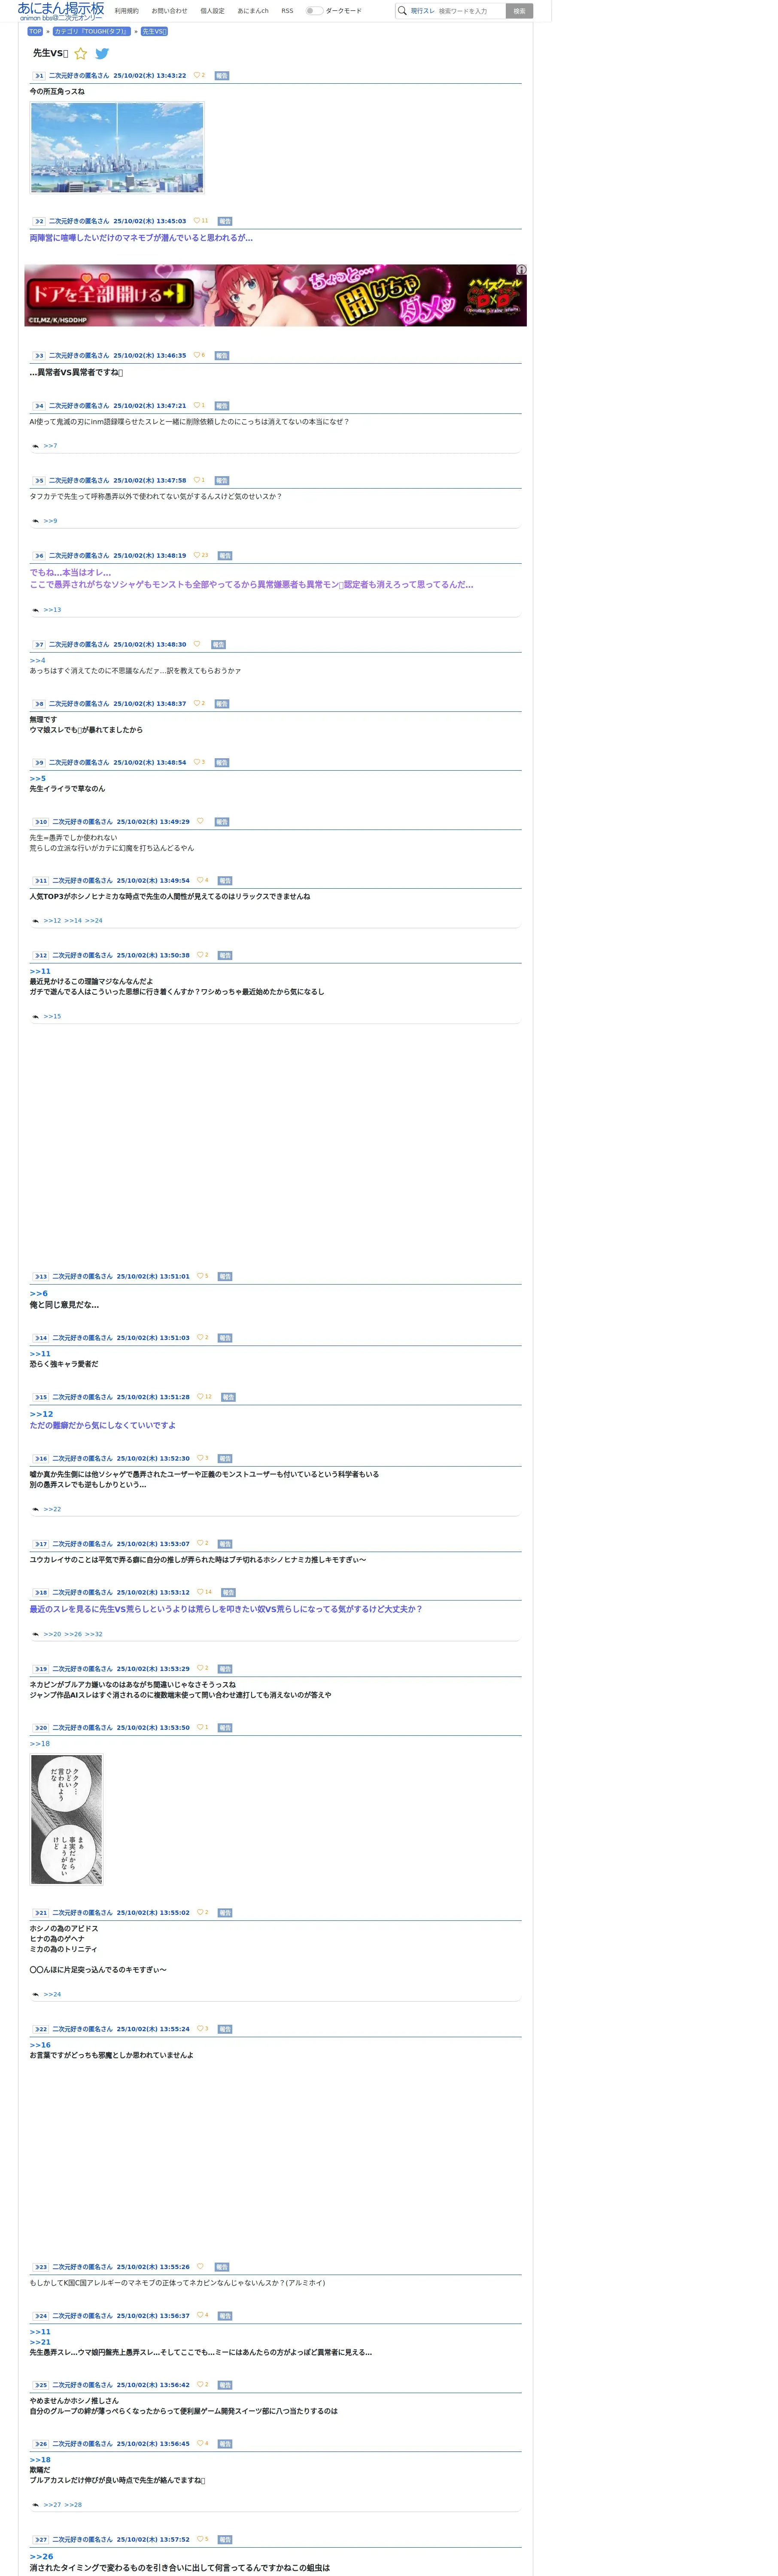Click the star favorite icon beside the thread title
This screenshot has height=2576, width=778.
point(81,54)
